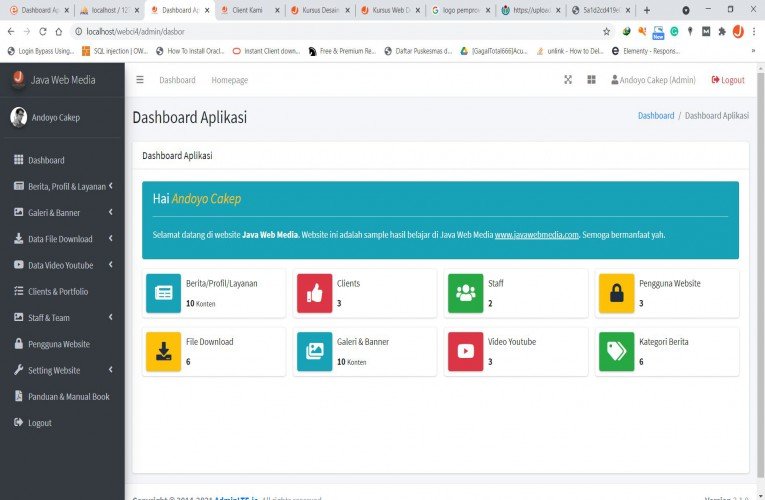Screen dimensions: 765x500
Task: Open Pengguna Website in sidebar
Action: [62, 344]
